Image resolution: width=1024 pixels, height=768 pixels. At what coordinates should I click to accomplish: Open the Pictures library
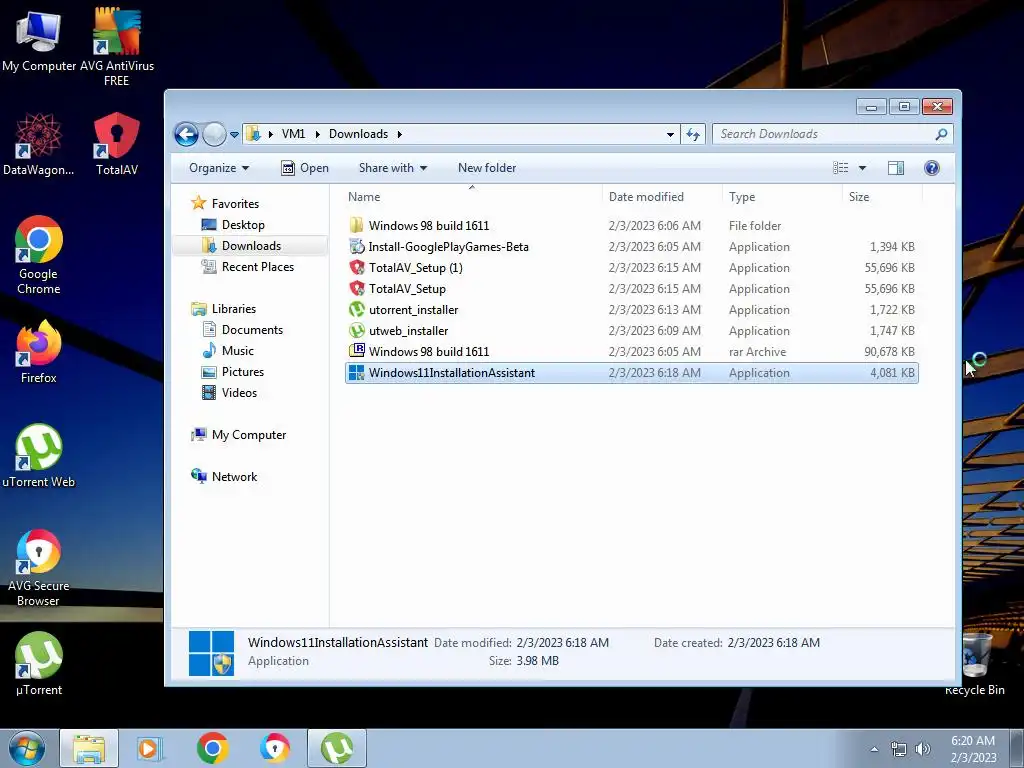[233, 372]
